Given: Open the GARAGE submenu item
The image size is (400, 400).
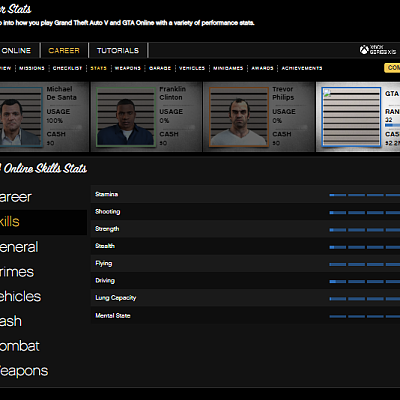Looking at the screenshot, I should click(x=160, y=68).
